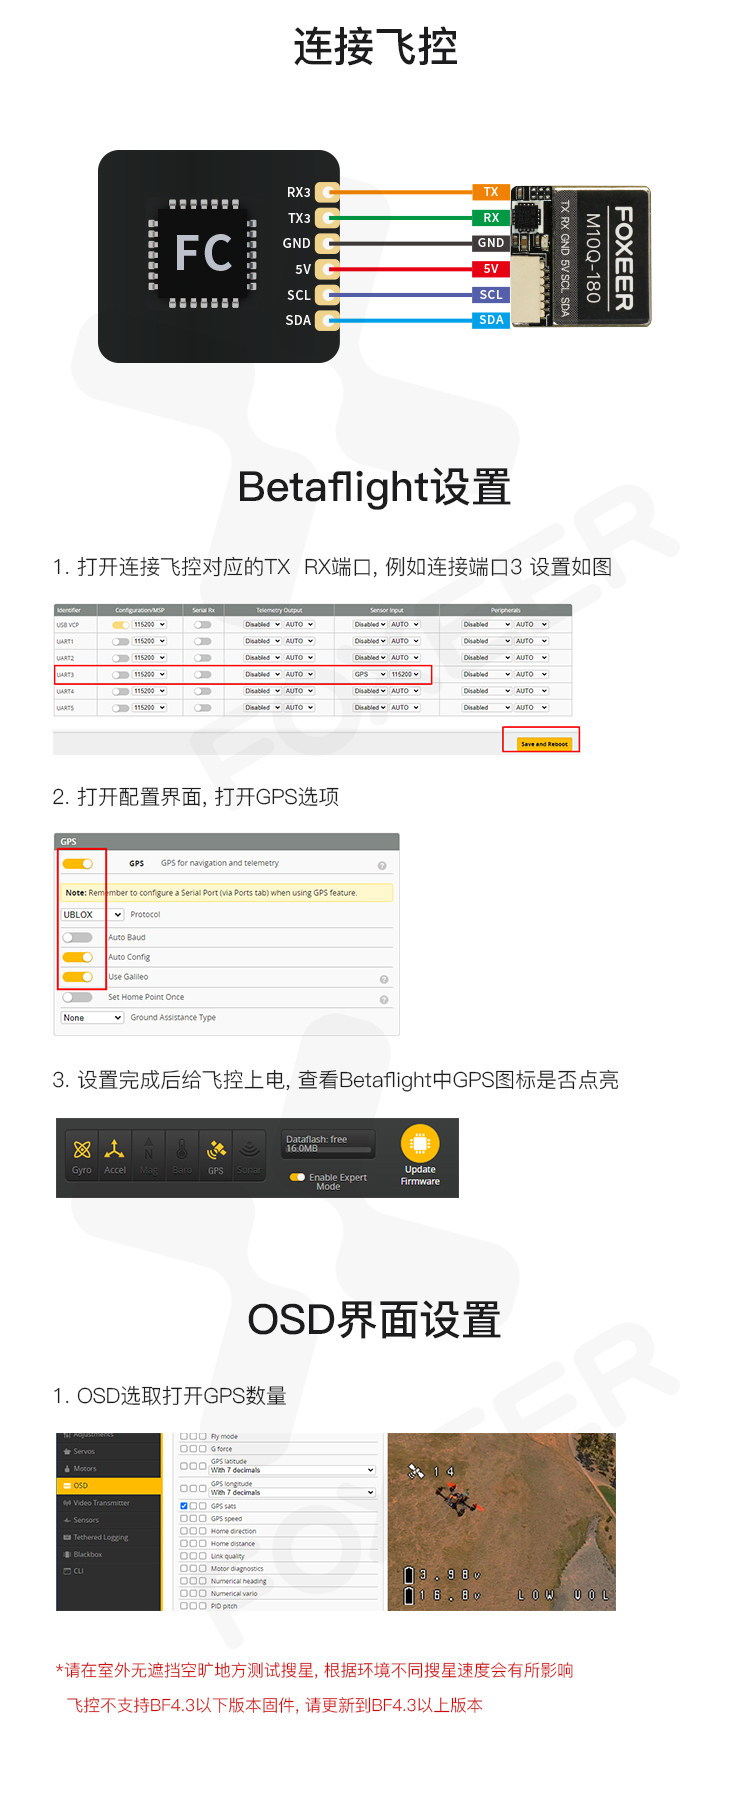Open UART1 Telemetry Output Disabled dropdown
Viewport: 750px width, 1806px height.
pyautogui.click(x=263, y=641)
